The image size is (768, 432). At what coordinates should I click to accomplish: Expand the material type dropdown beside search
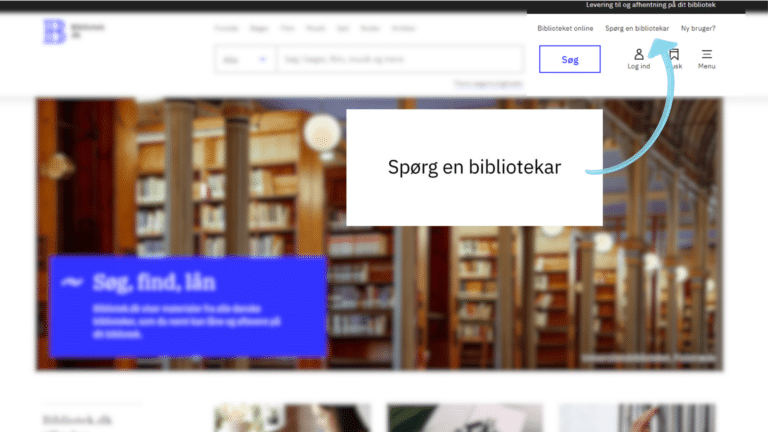click(245, 60)
